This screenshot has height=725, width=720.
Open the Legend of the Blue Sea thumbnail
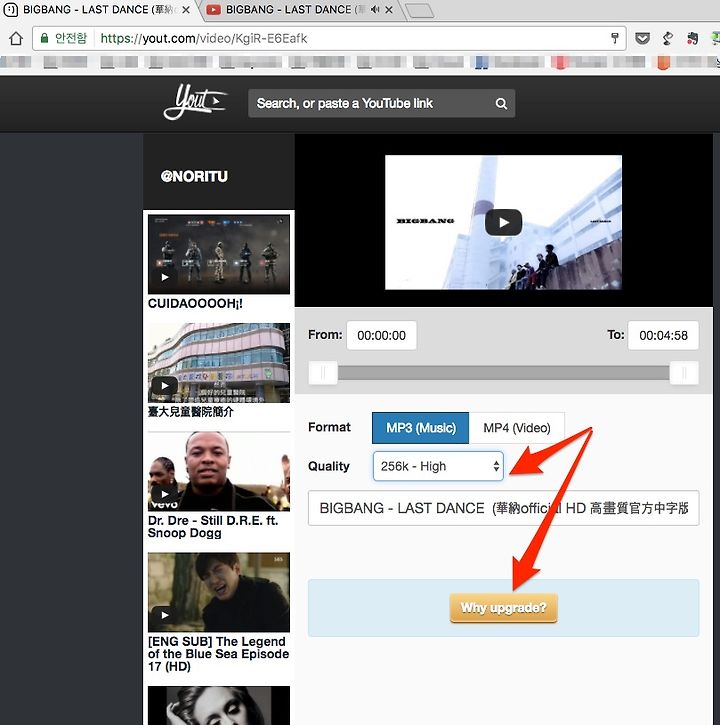[x=219, y=592]
